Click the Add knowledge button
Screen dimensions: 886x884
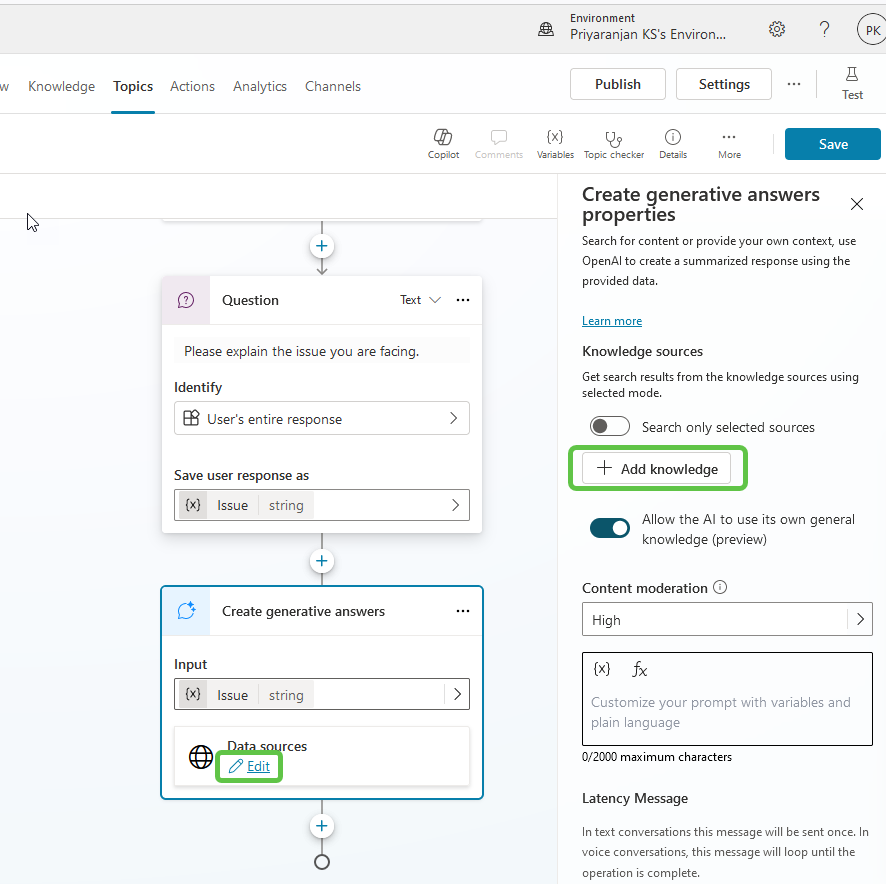(x=657, y=468)
